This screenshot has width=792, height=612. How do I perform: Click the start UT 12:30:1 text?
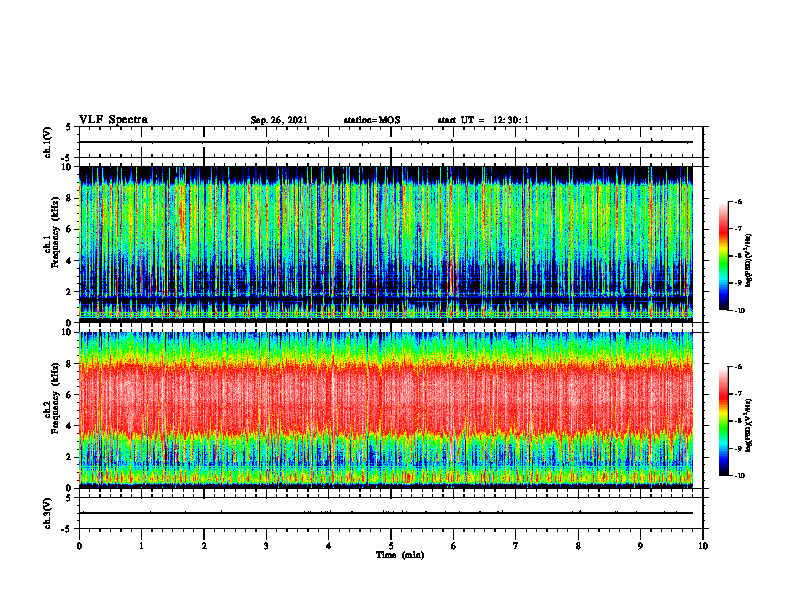[483, 120]
